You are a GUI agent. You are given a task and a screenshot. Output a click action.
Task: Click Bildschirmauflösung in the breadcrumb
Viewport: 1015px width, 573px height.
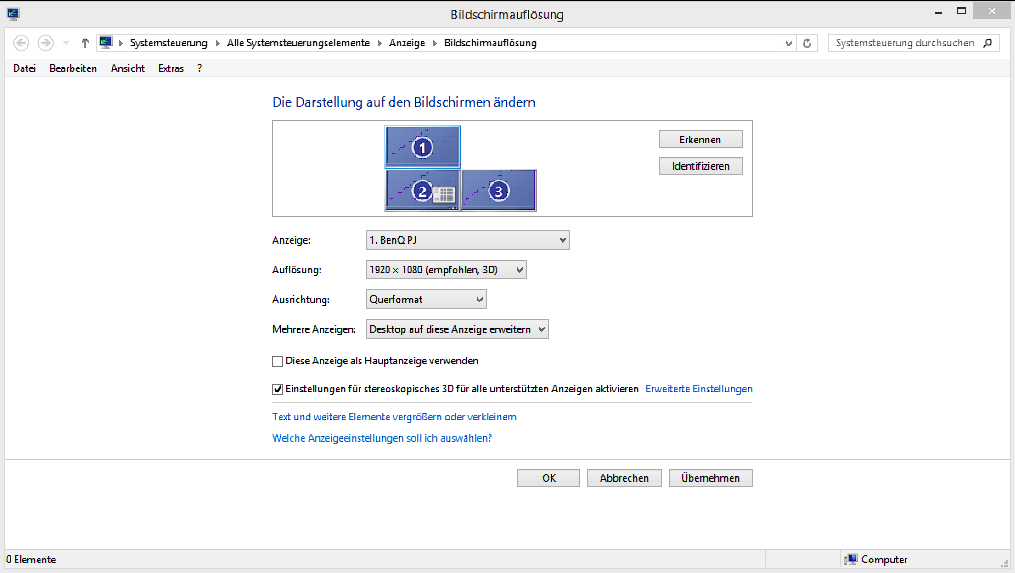[x=490, y=43]
